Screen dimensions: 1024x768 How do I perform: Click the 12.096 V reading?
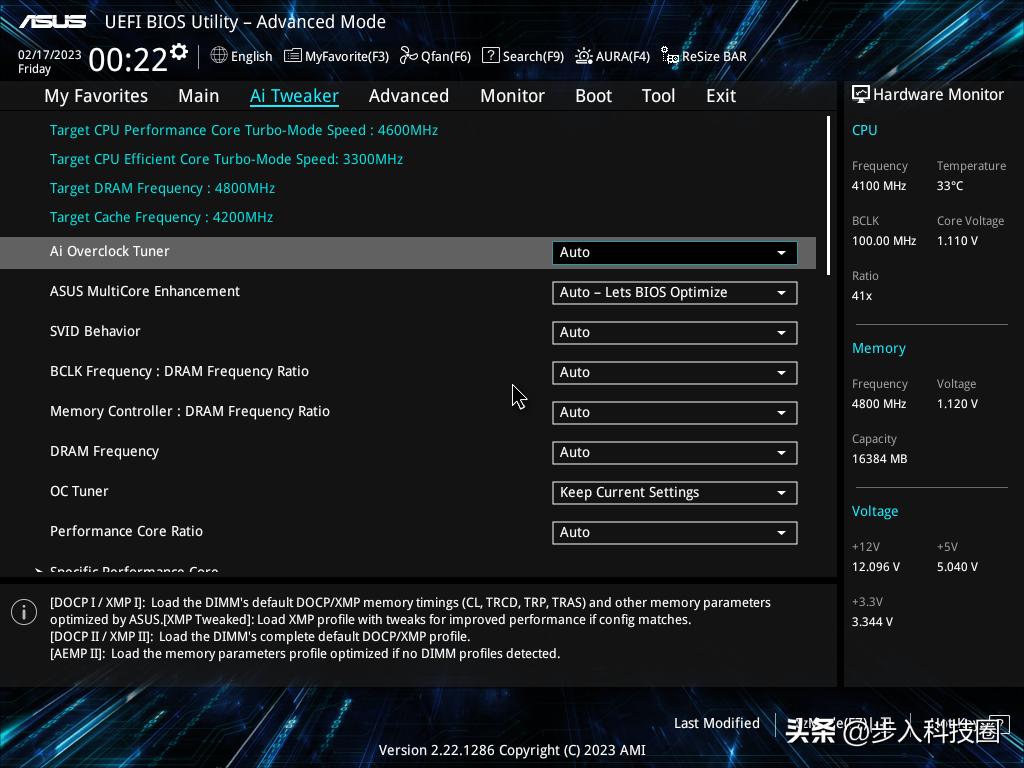[876, 567]
